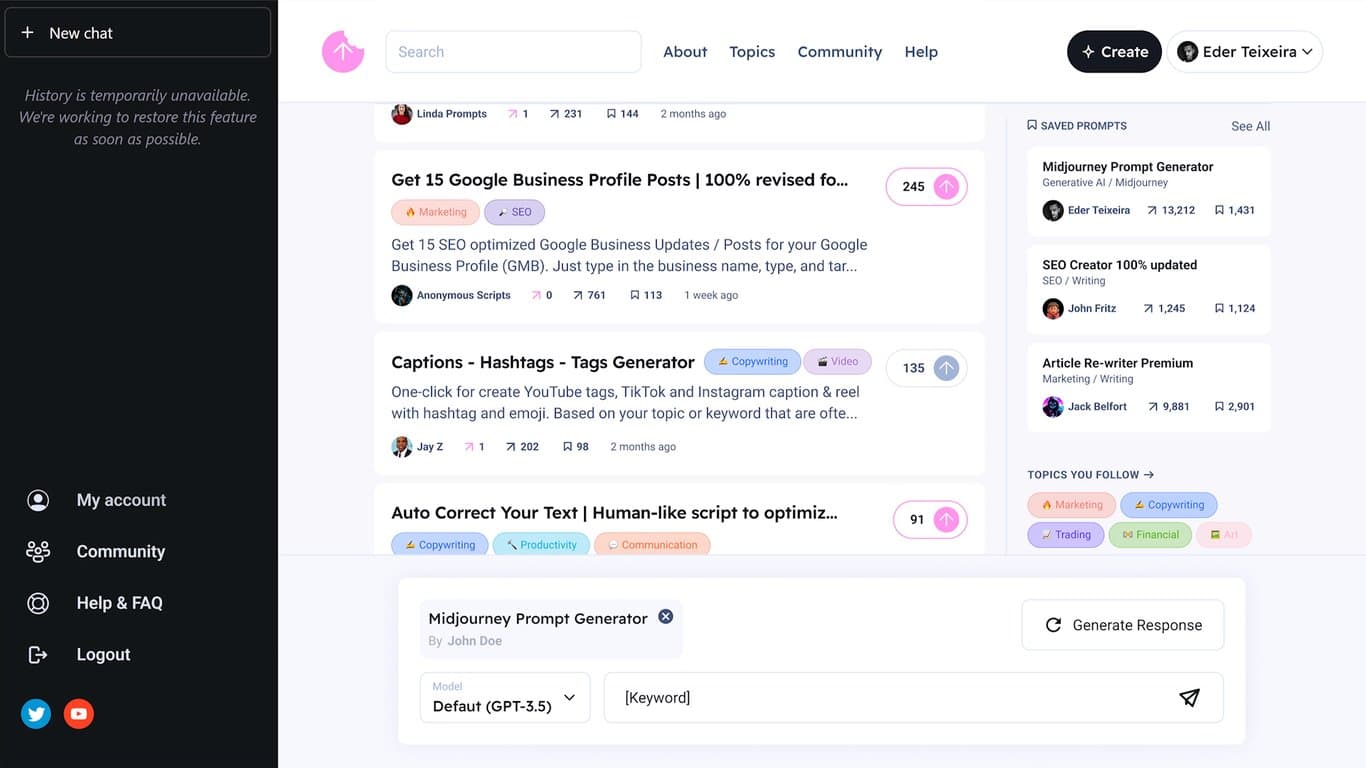Screen dimensions: 1366x768
Task: Click the Logout icon in sidebar
Action: pos(38,654)
